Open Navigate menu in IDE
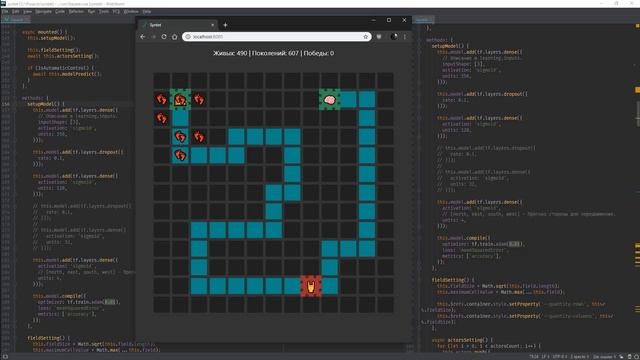 point(43,11)
